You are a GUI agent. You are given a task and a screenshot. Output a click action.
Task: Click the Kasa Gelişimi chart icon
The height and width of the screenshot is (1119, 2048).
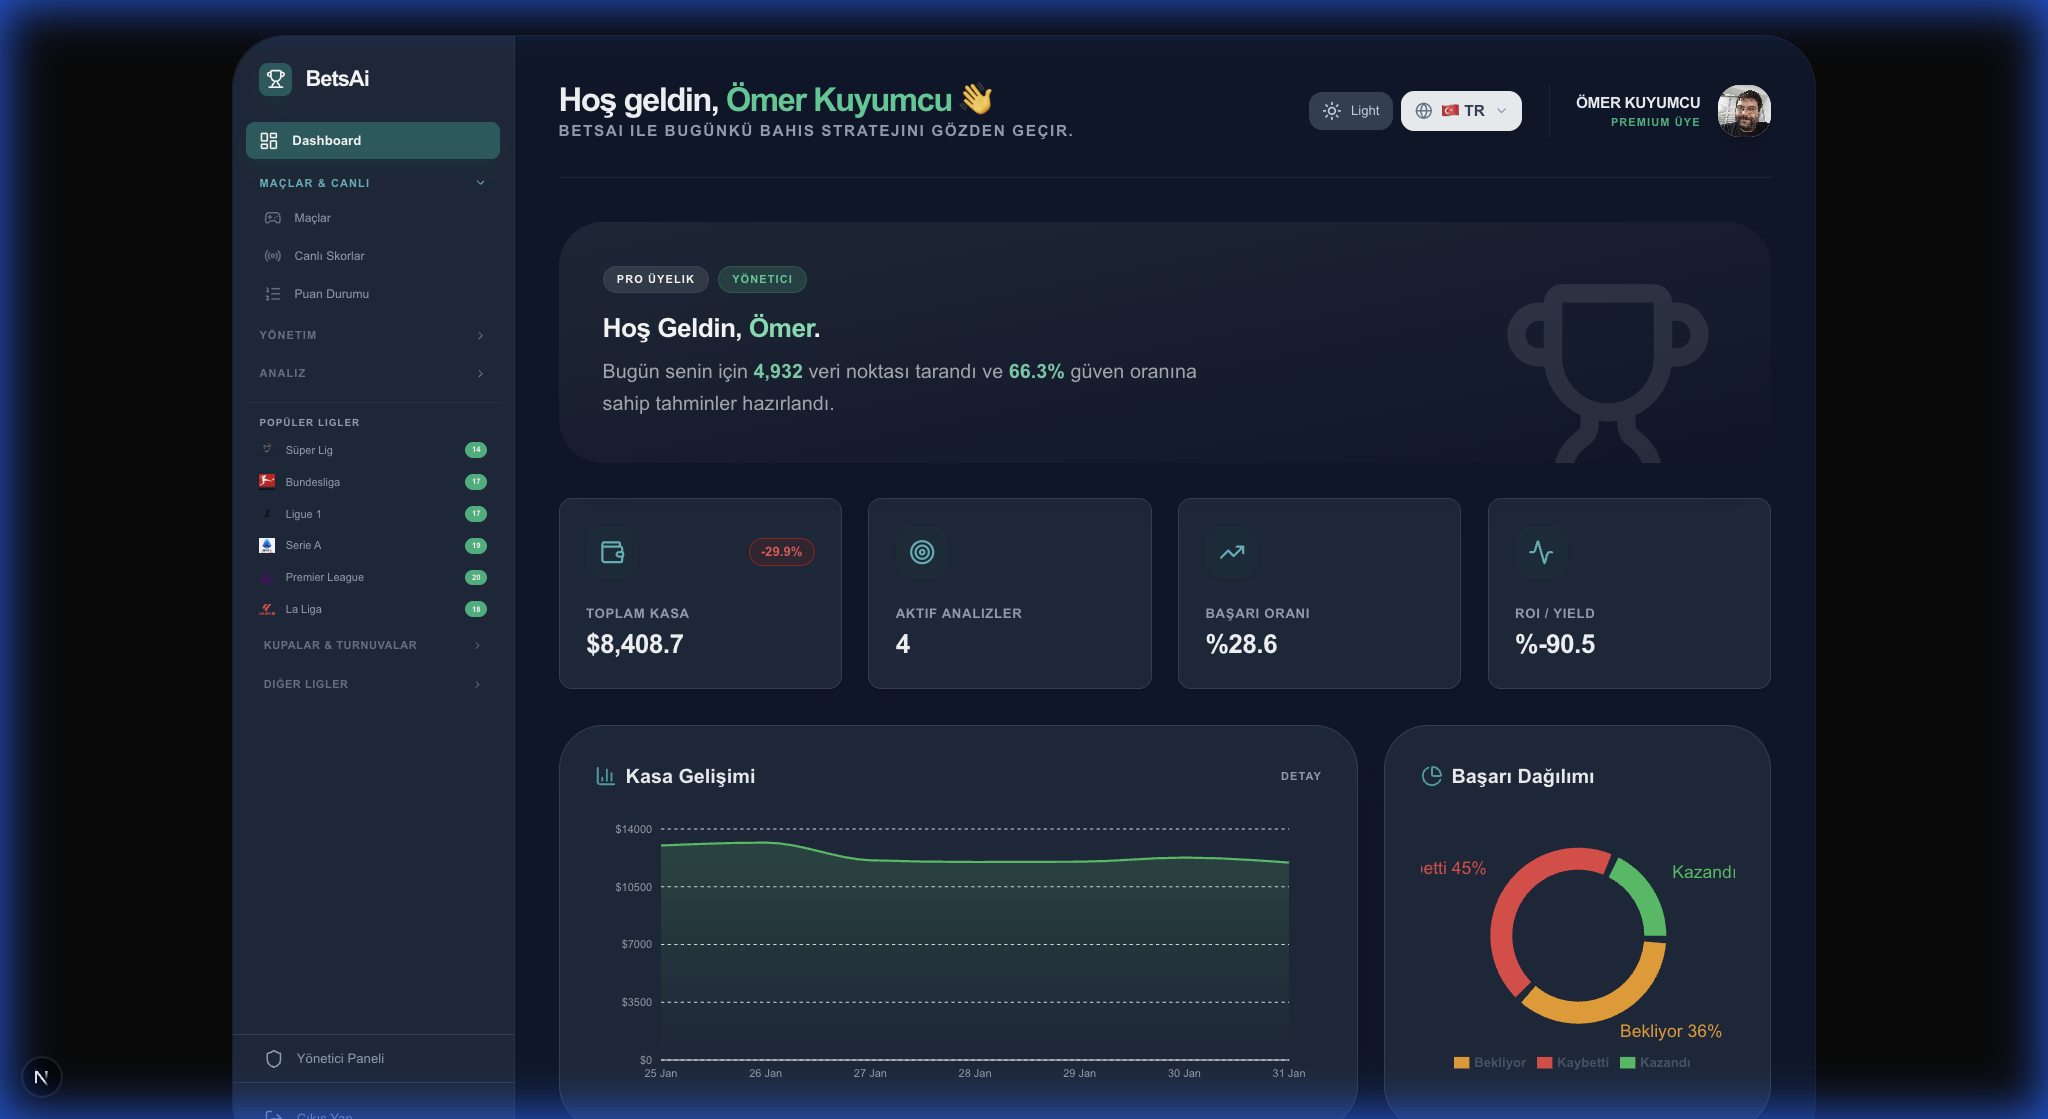(604, 775)
